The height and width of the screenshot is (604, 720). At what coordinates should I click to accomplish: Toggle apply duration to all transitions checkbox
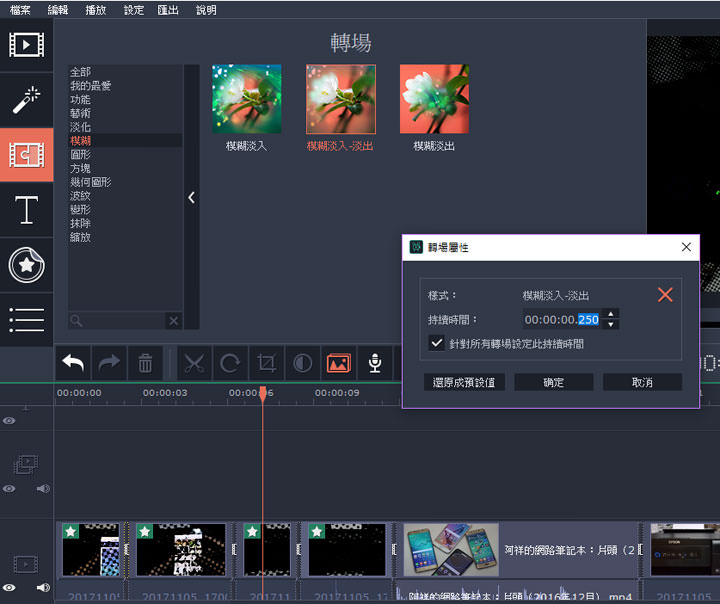pos(436,343)
